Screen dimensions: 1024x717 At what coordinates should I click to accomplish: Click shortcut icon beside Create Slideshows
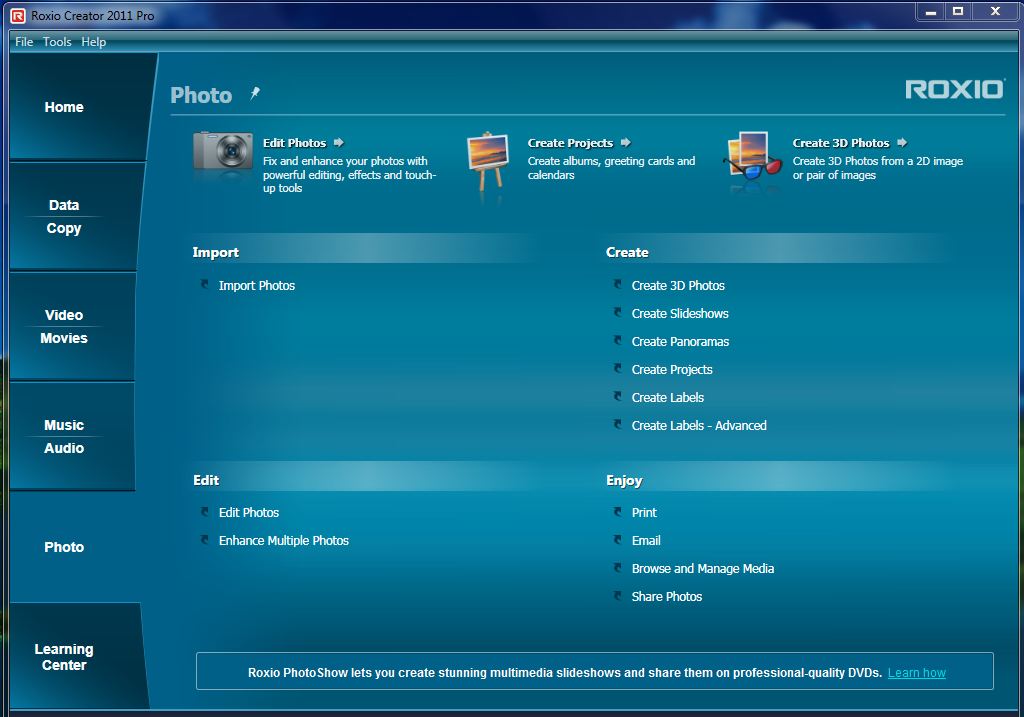pyautogui.click(x=617, y=313)
